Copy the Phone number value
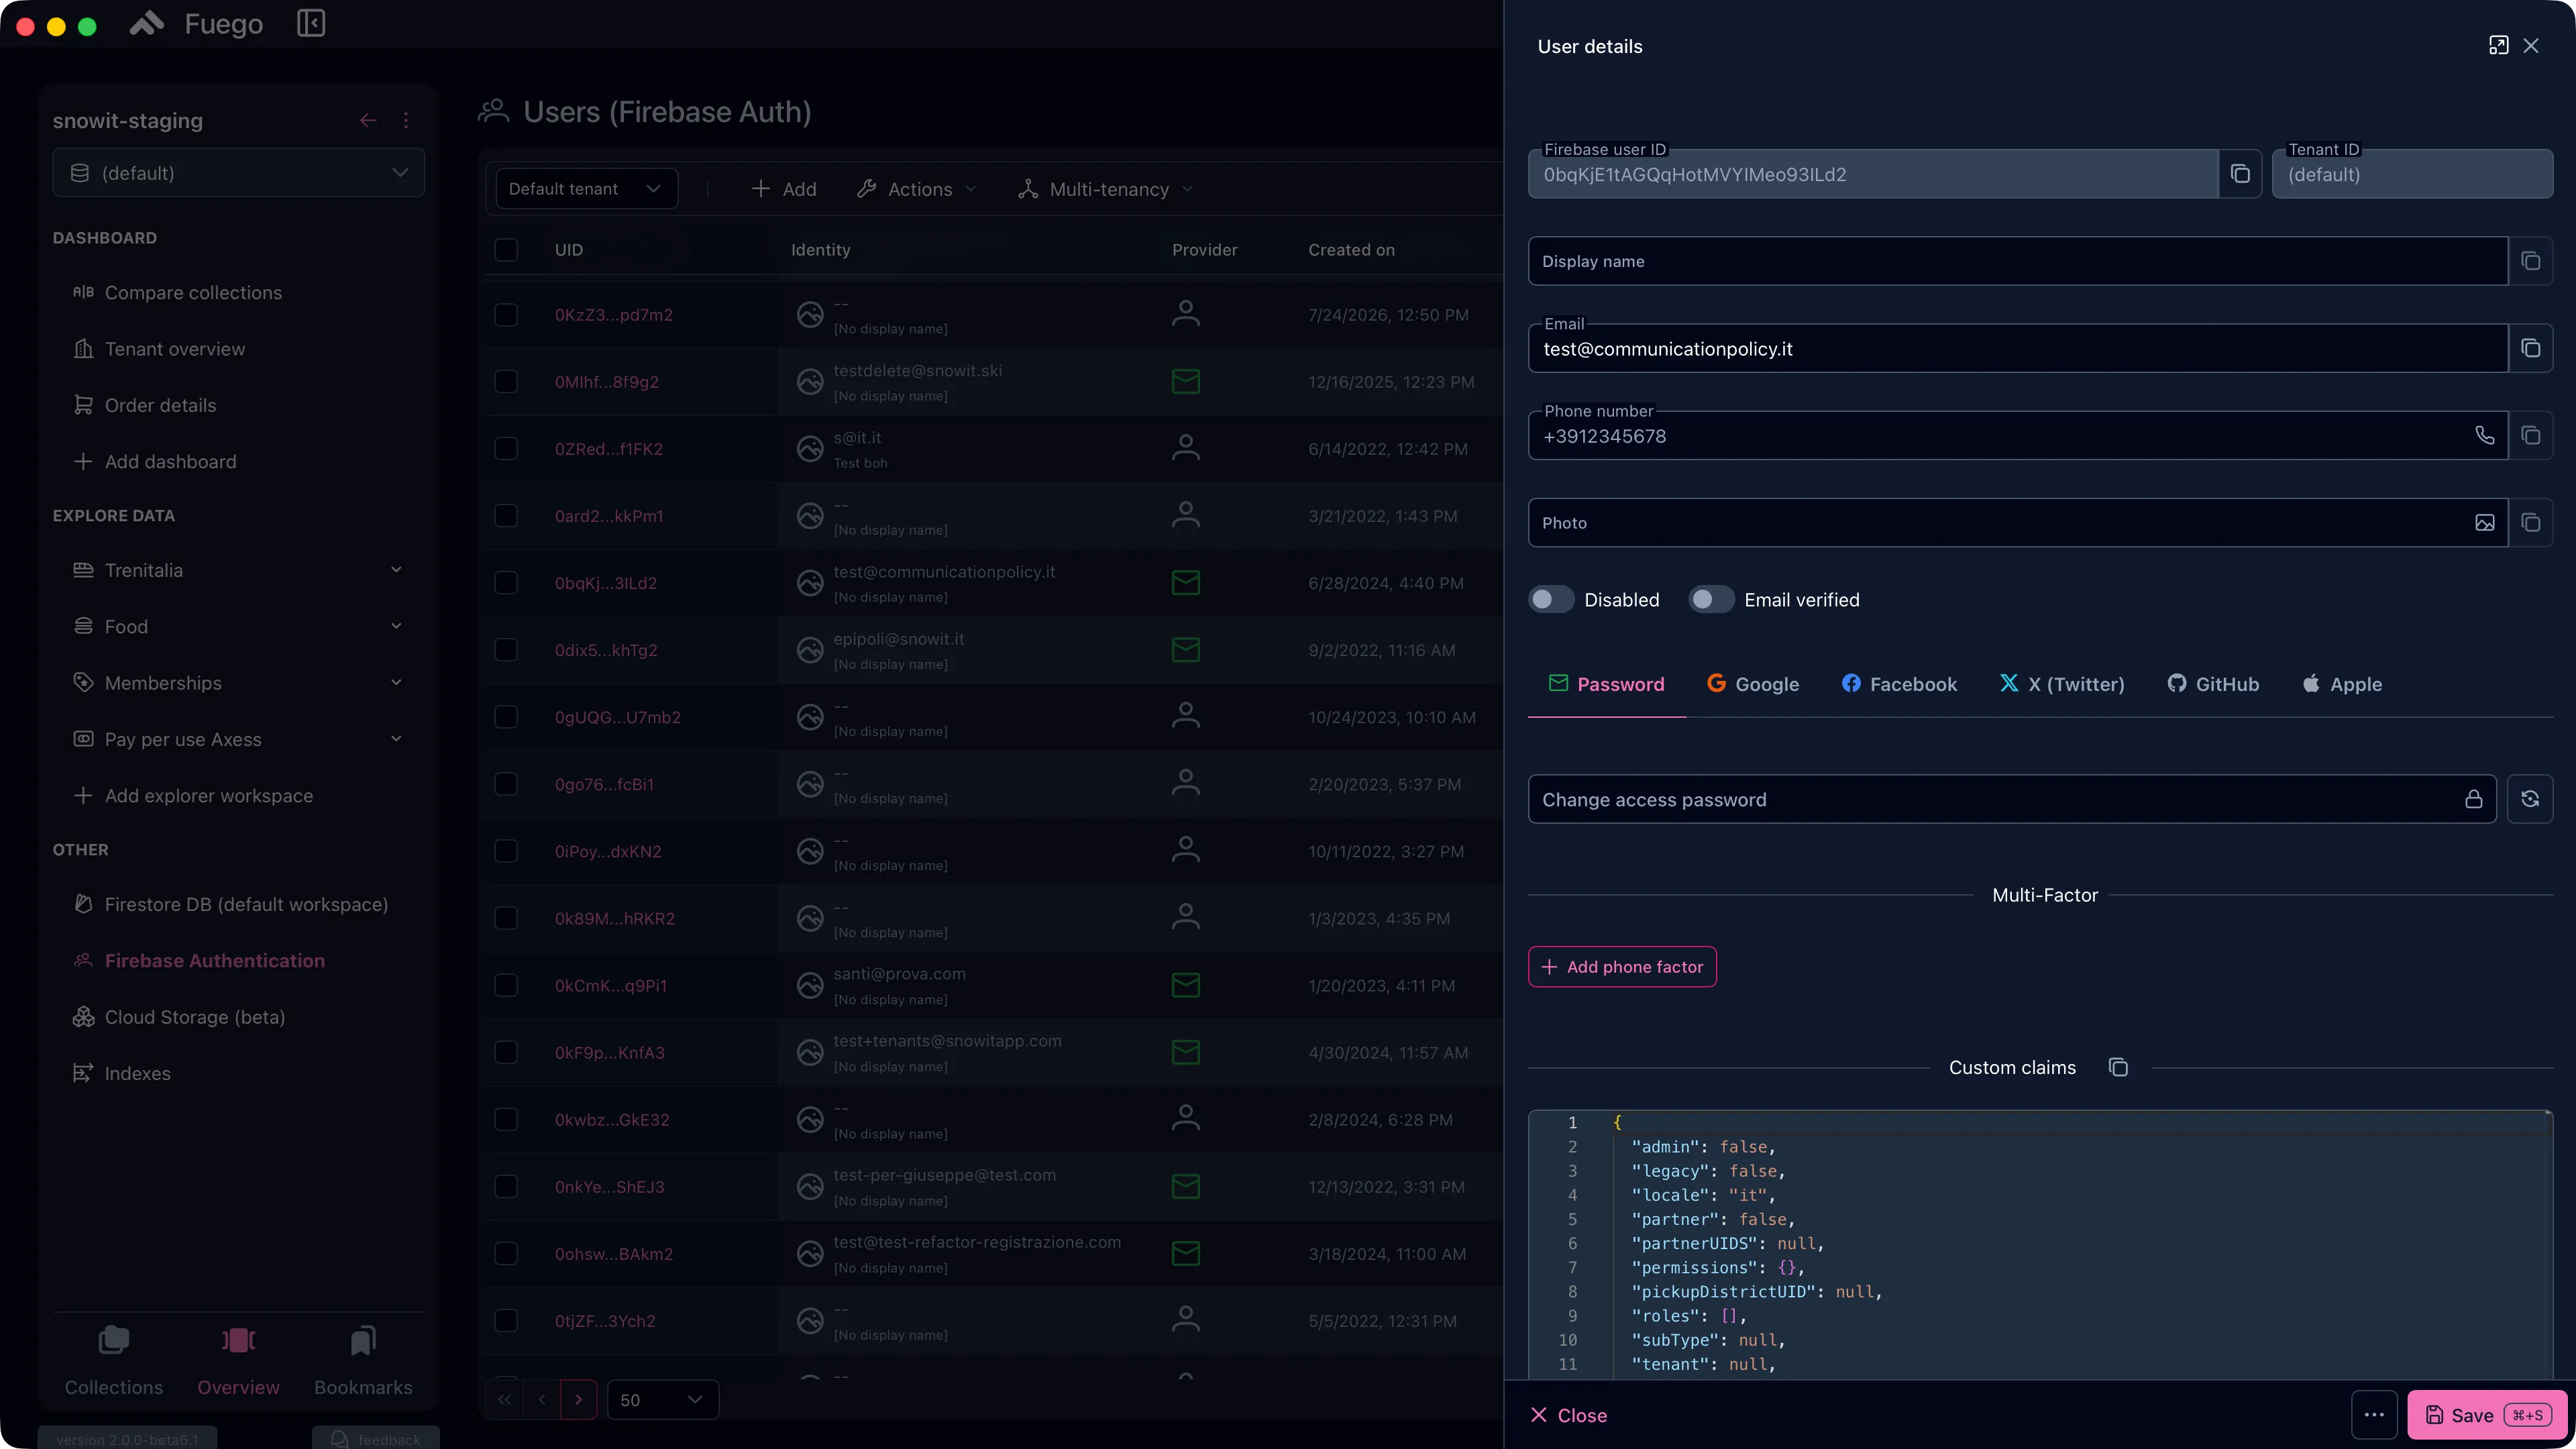 2530,436
